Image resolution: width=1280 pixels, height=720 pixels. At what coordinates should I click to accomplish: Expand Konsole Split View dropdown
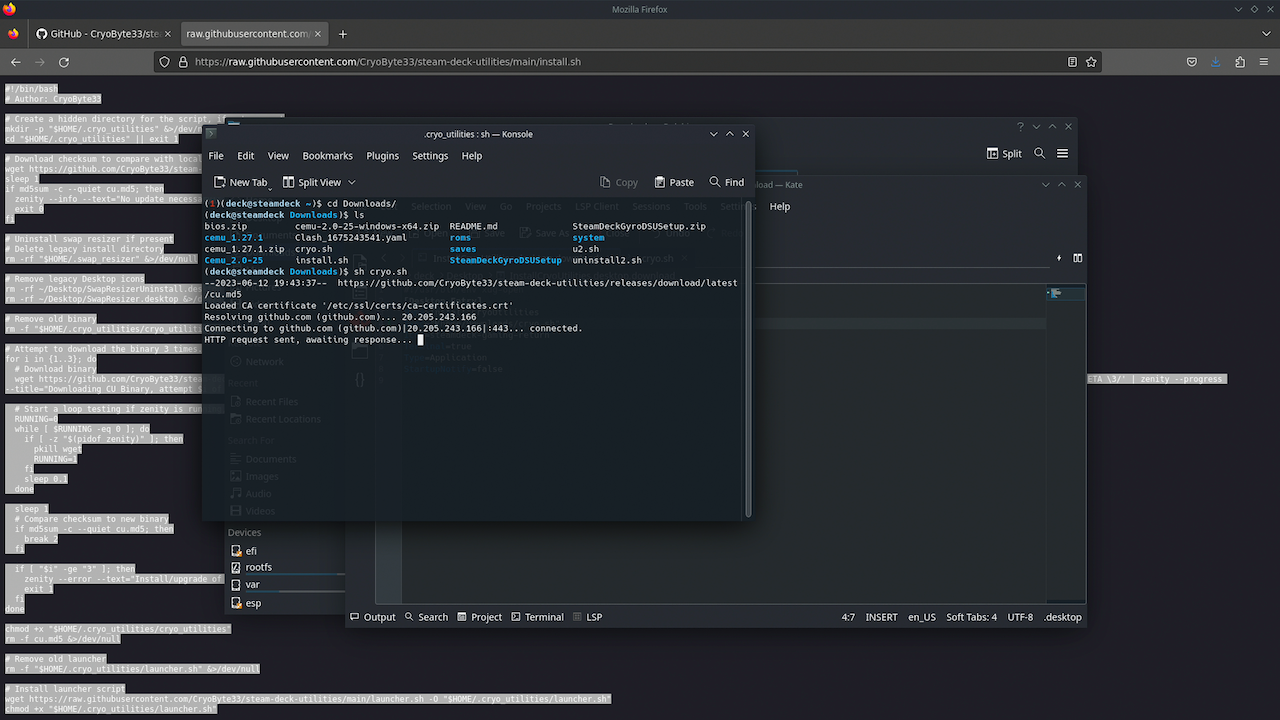point(352,182)
